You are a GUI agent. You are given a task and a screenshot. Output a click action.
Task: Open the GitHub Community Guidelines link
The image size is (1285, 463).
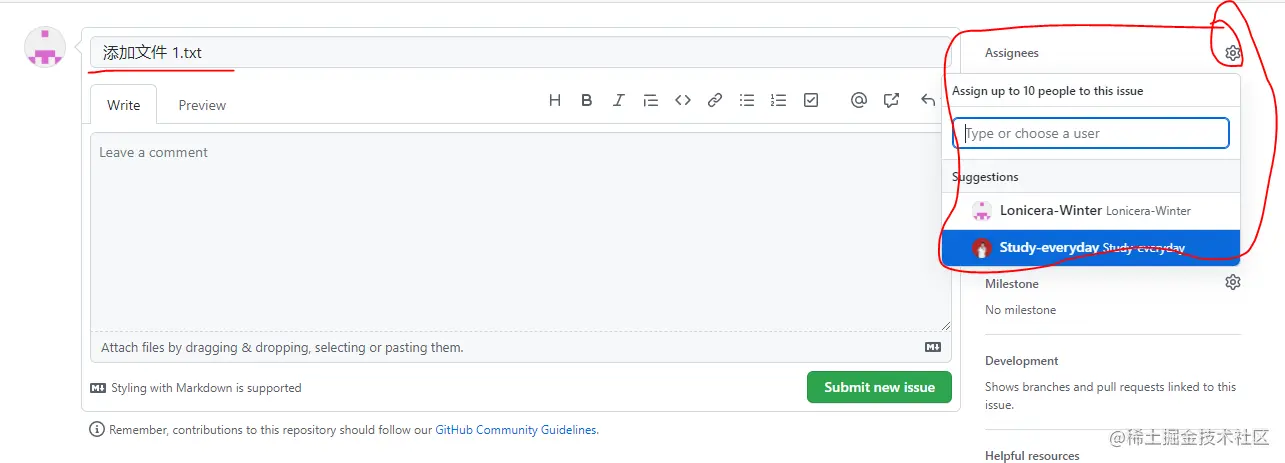tap(516, 430)
